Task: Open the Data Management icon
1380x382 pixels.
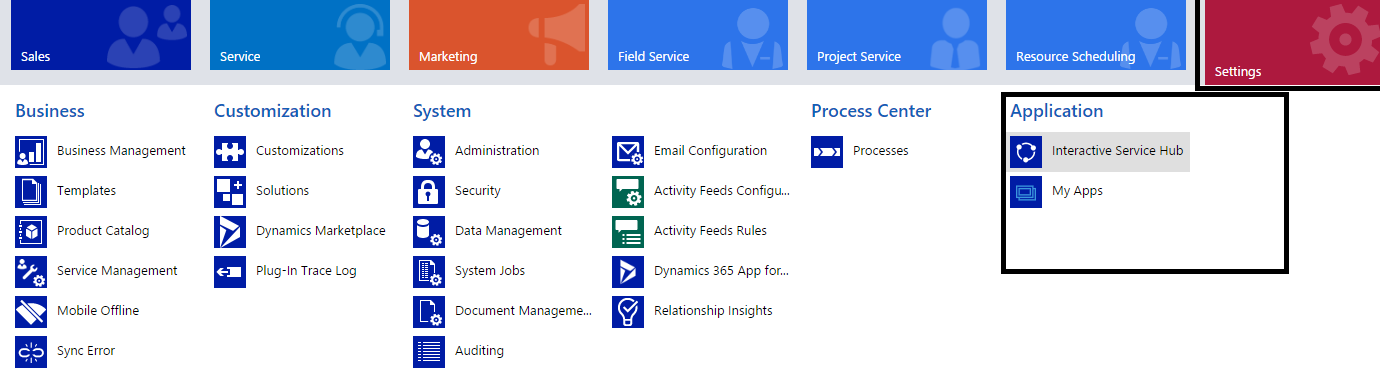Action: [x=429, y=231]
